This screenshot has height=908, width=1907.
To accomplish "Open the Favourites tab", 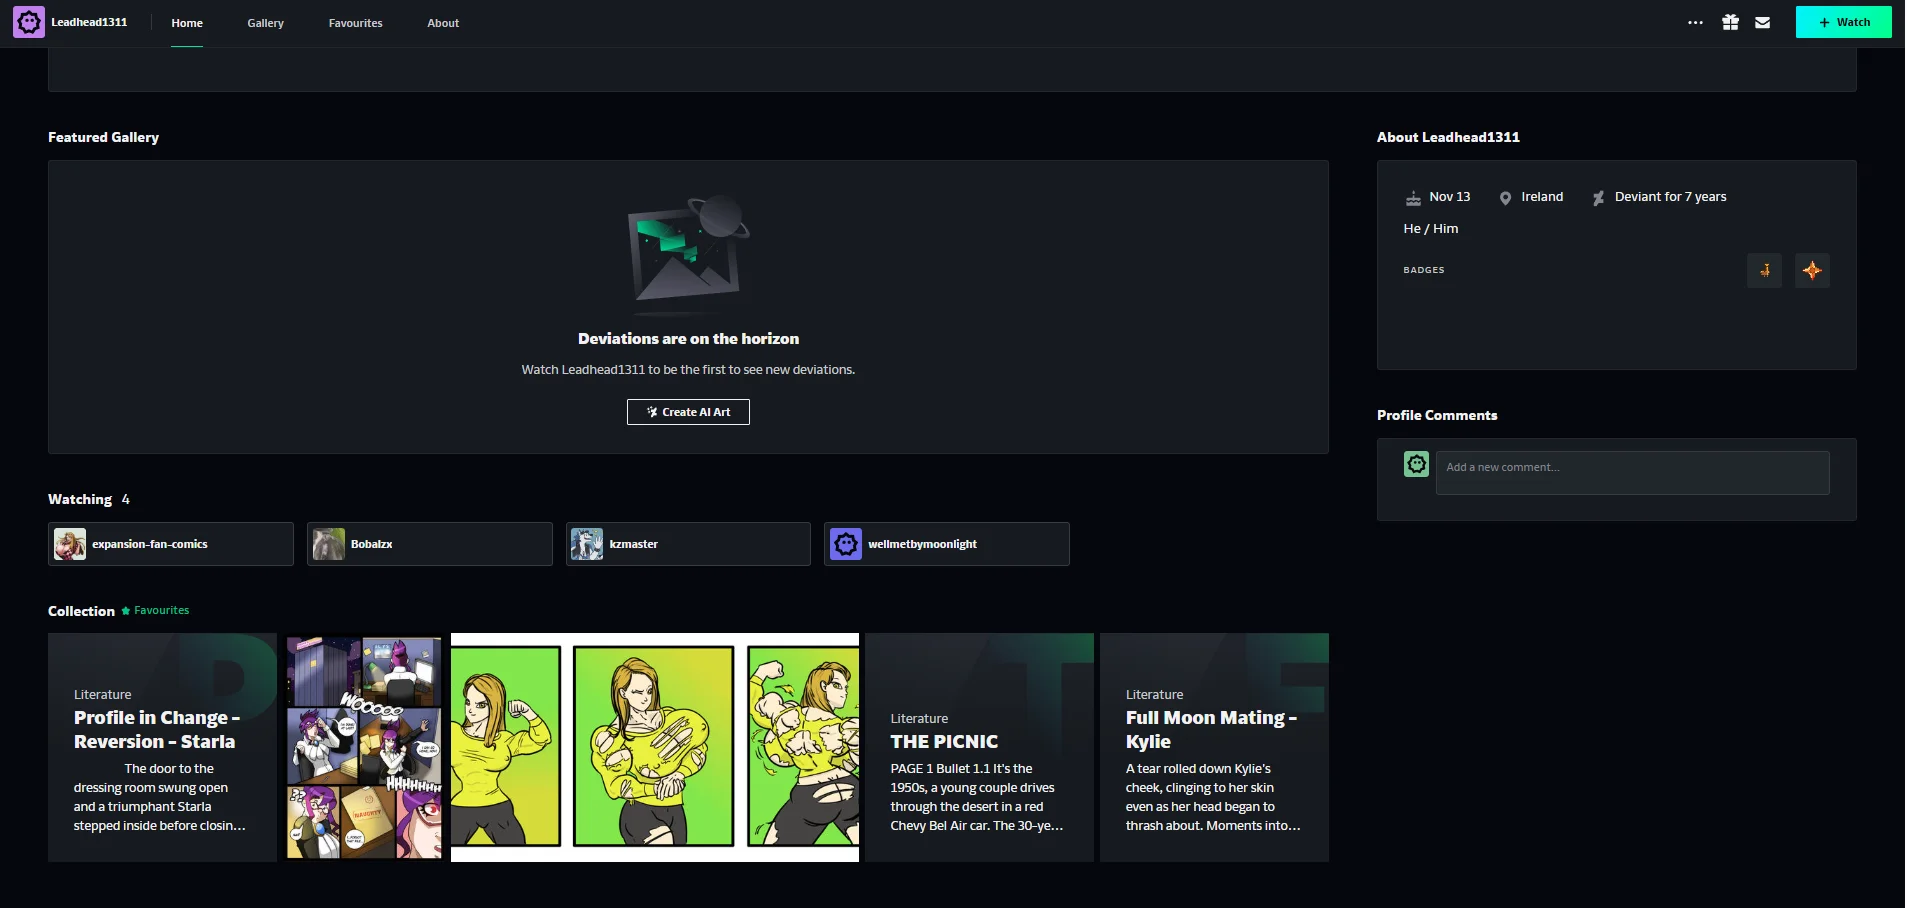I will pos(356,23).
